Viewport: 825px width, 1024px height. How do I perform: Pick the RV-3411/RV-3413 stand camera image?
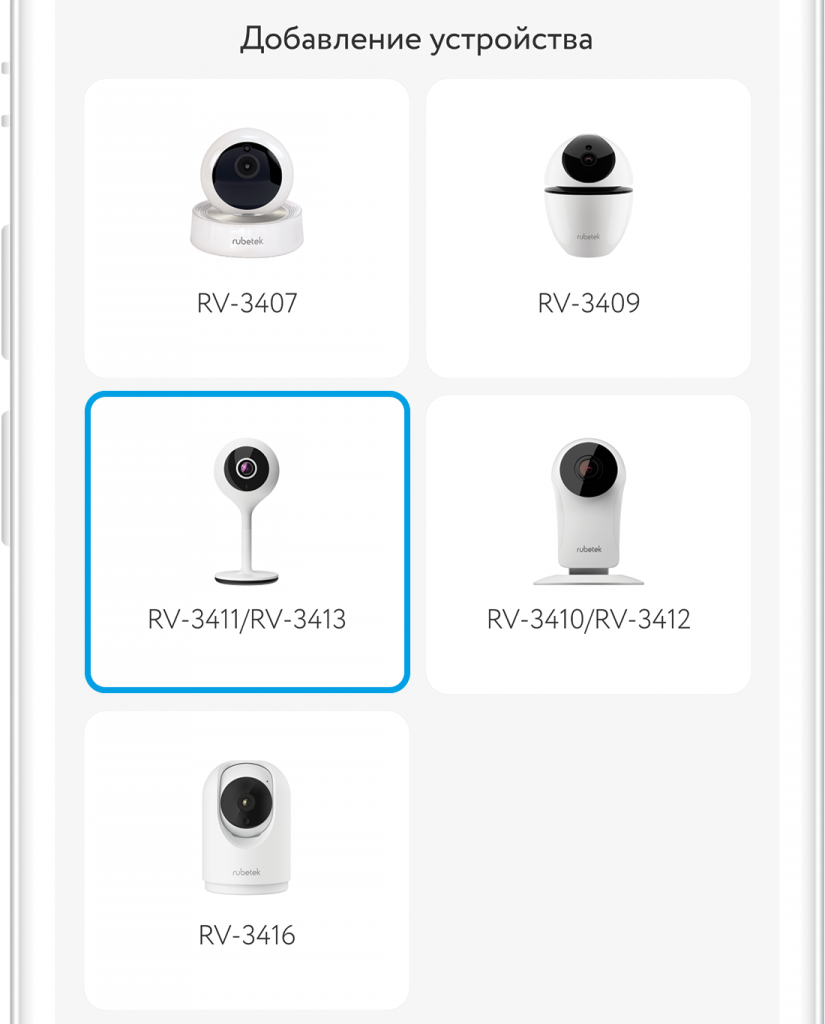pyautogui.click(x=247, y=511)
